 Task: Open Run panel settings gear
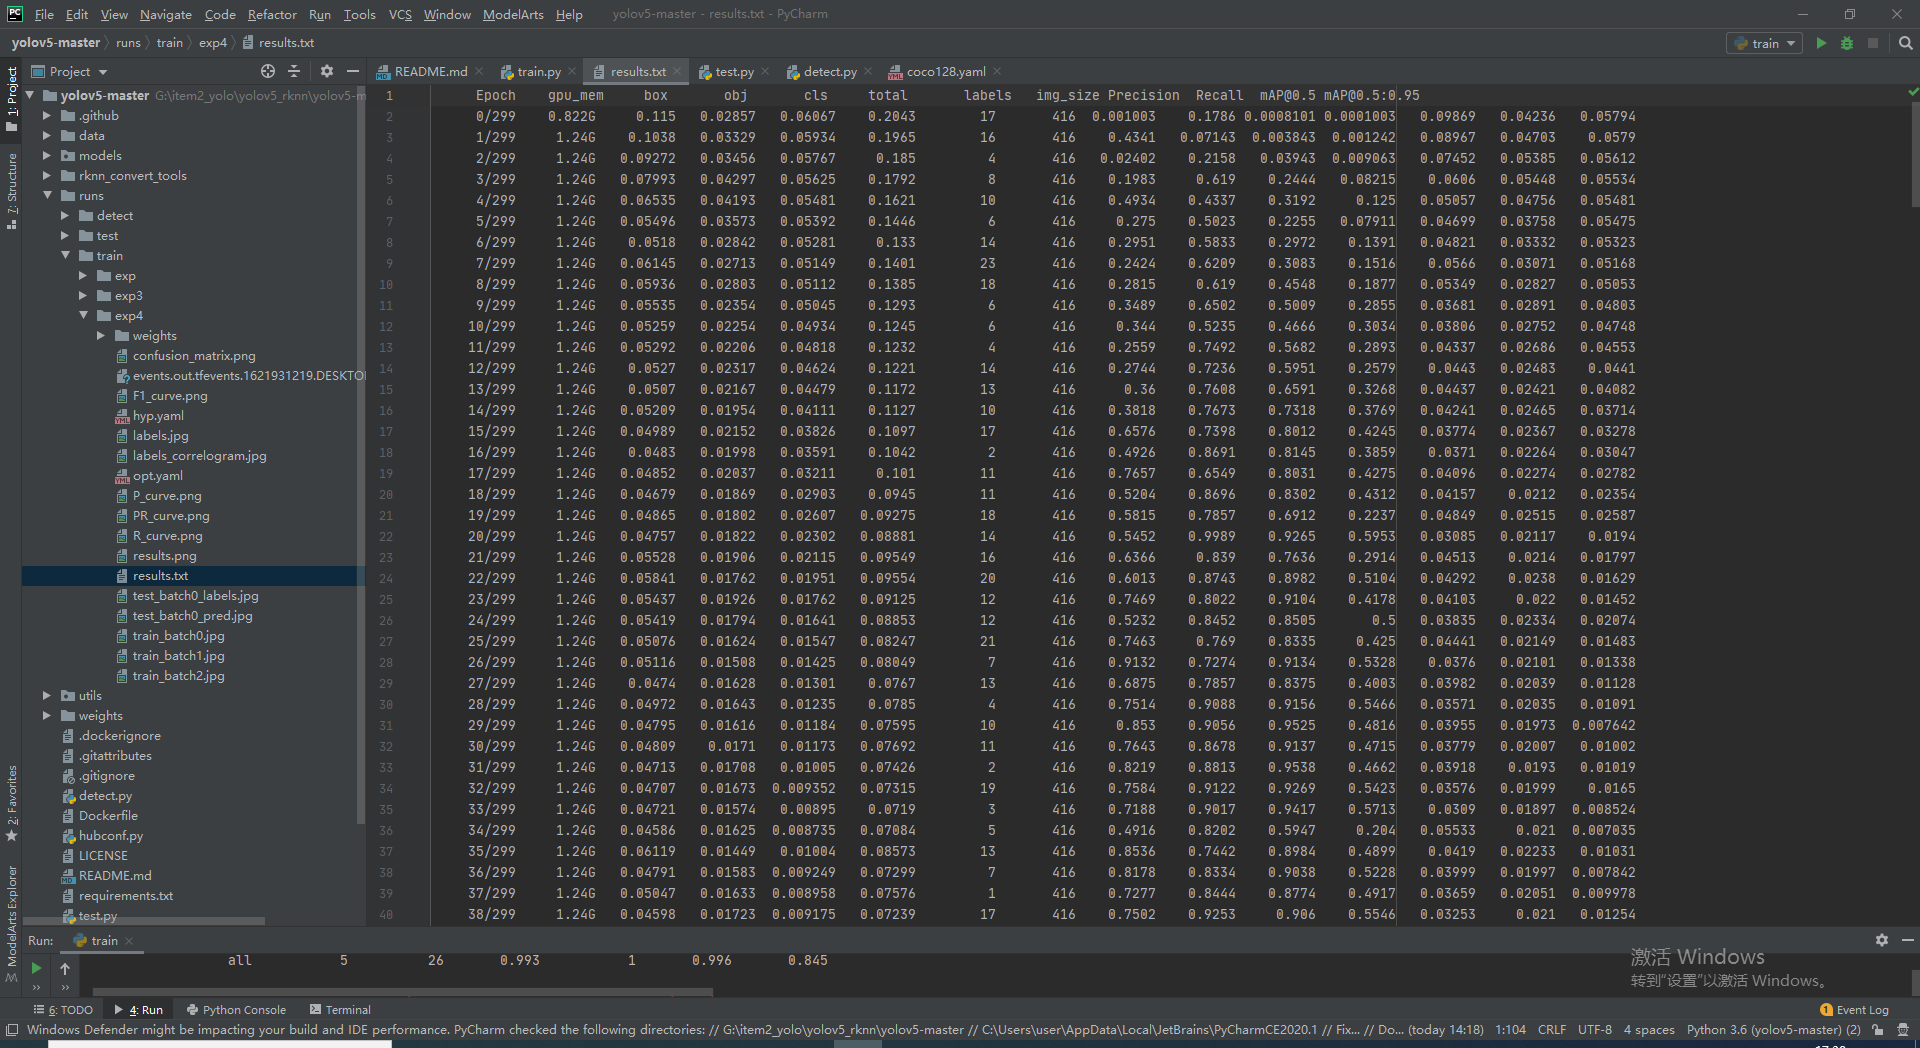tap(1882, 940)
